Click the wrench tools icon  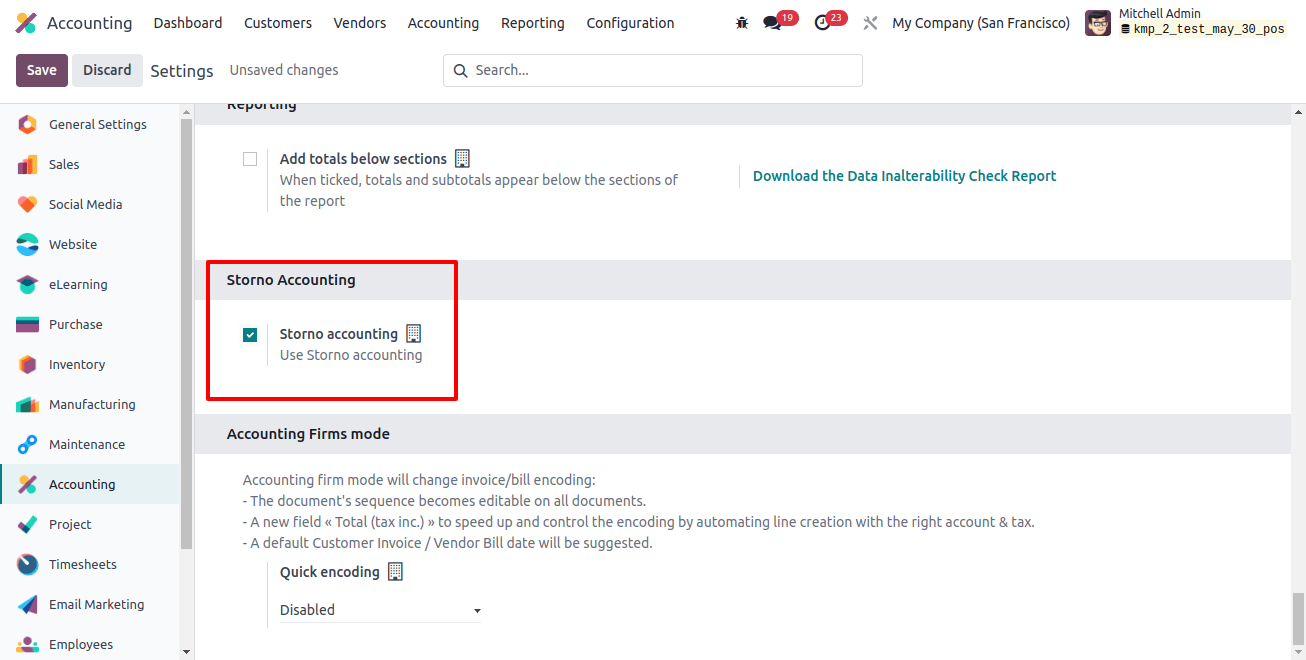(870, 23)
